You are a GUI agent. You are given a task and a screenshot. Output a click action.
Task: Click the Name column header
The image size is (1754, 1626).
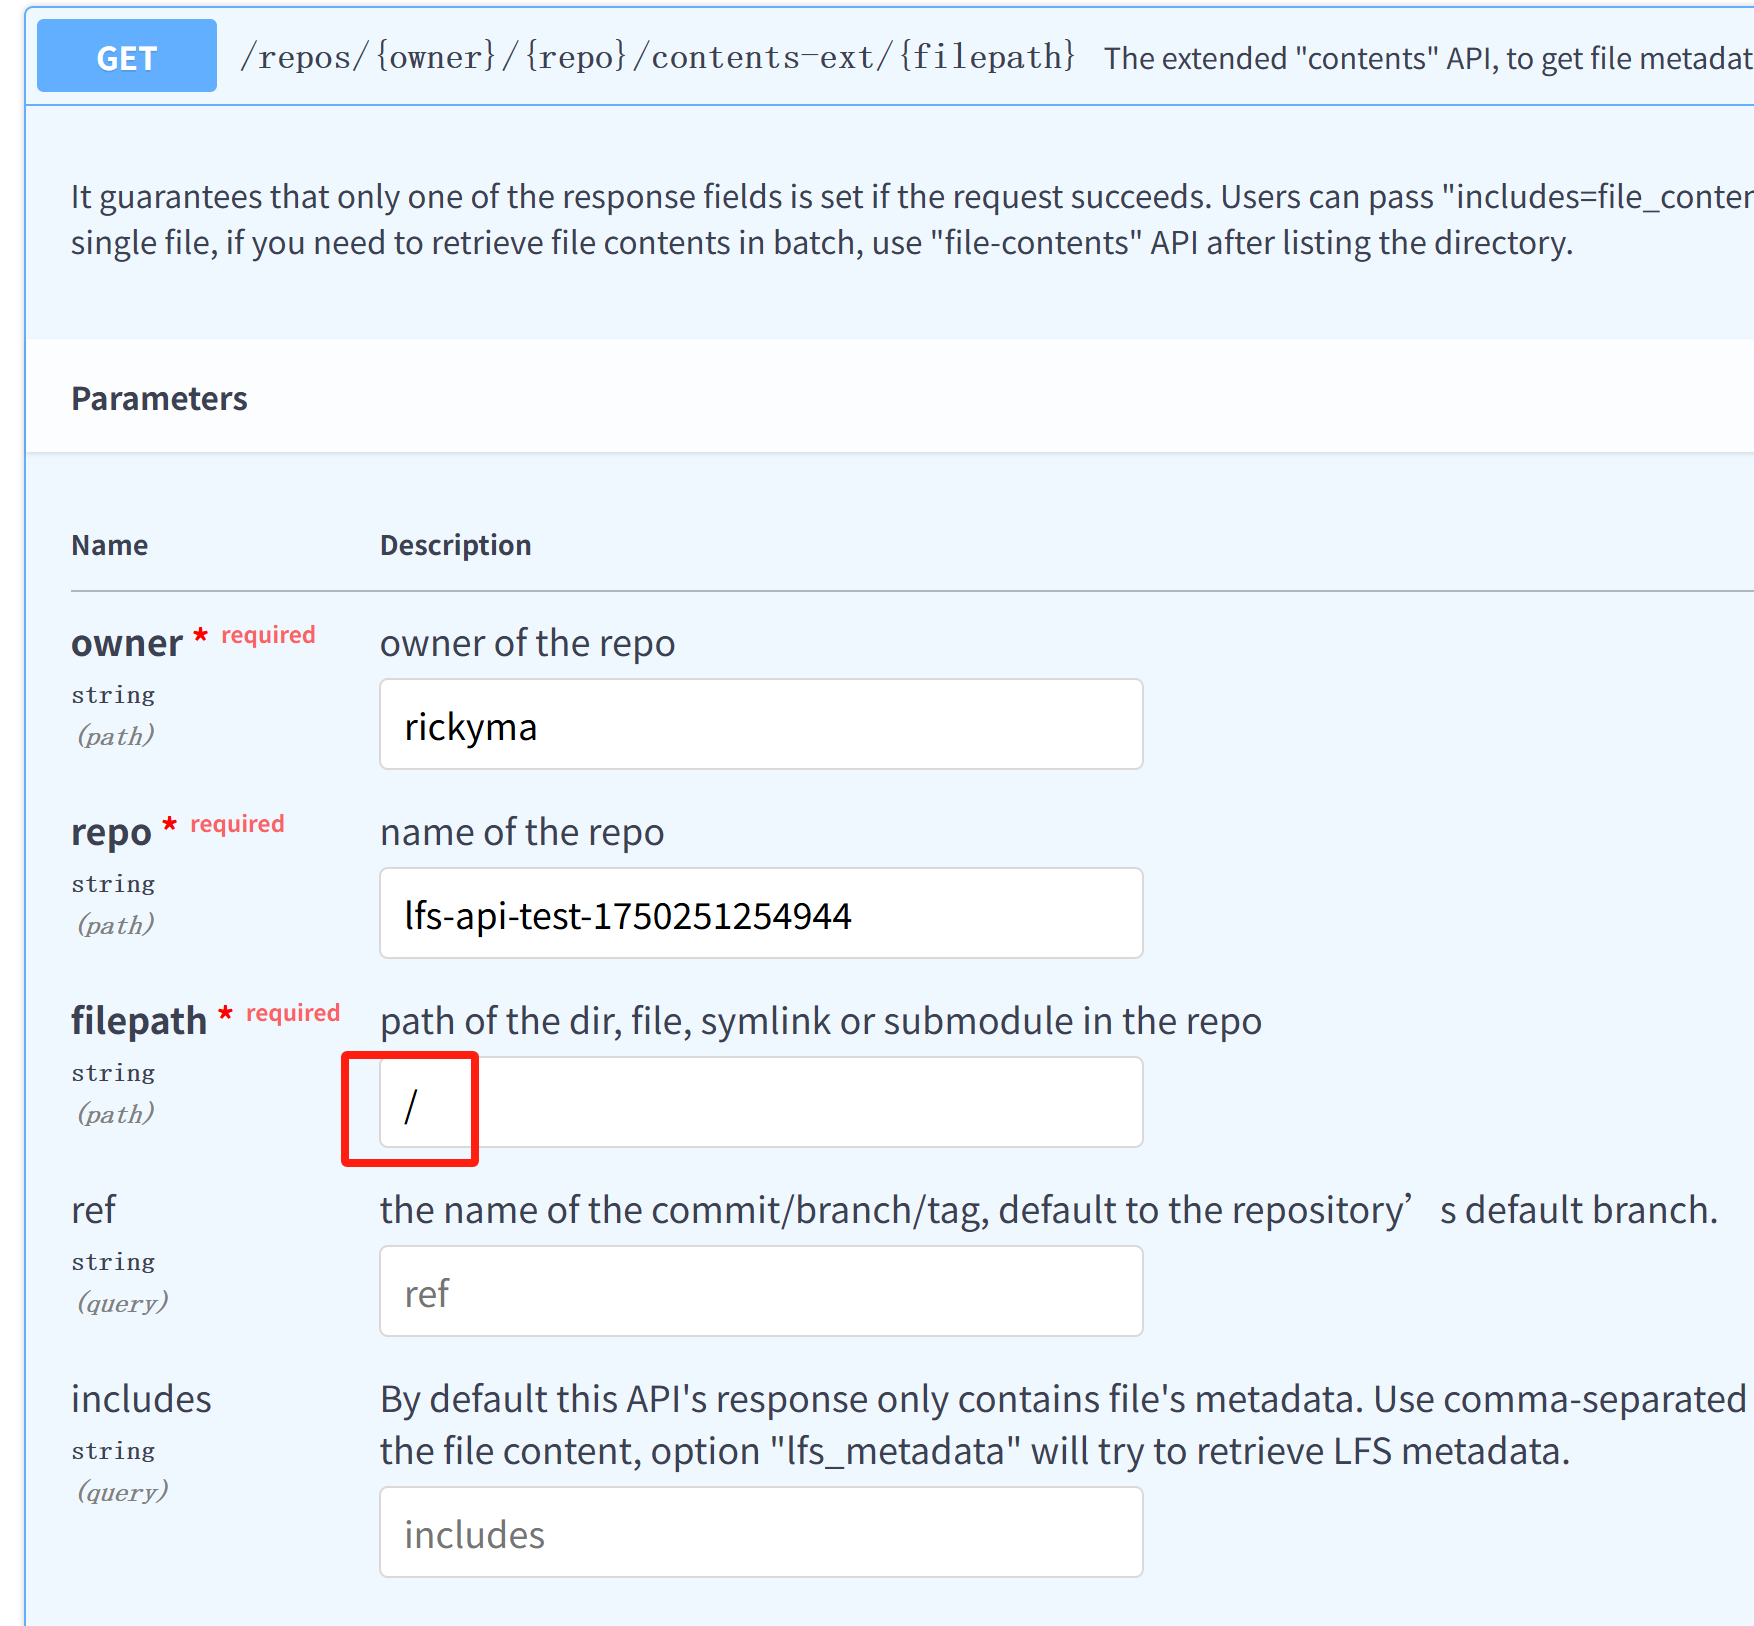tap(109, 545)
